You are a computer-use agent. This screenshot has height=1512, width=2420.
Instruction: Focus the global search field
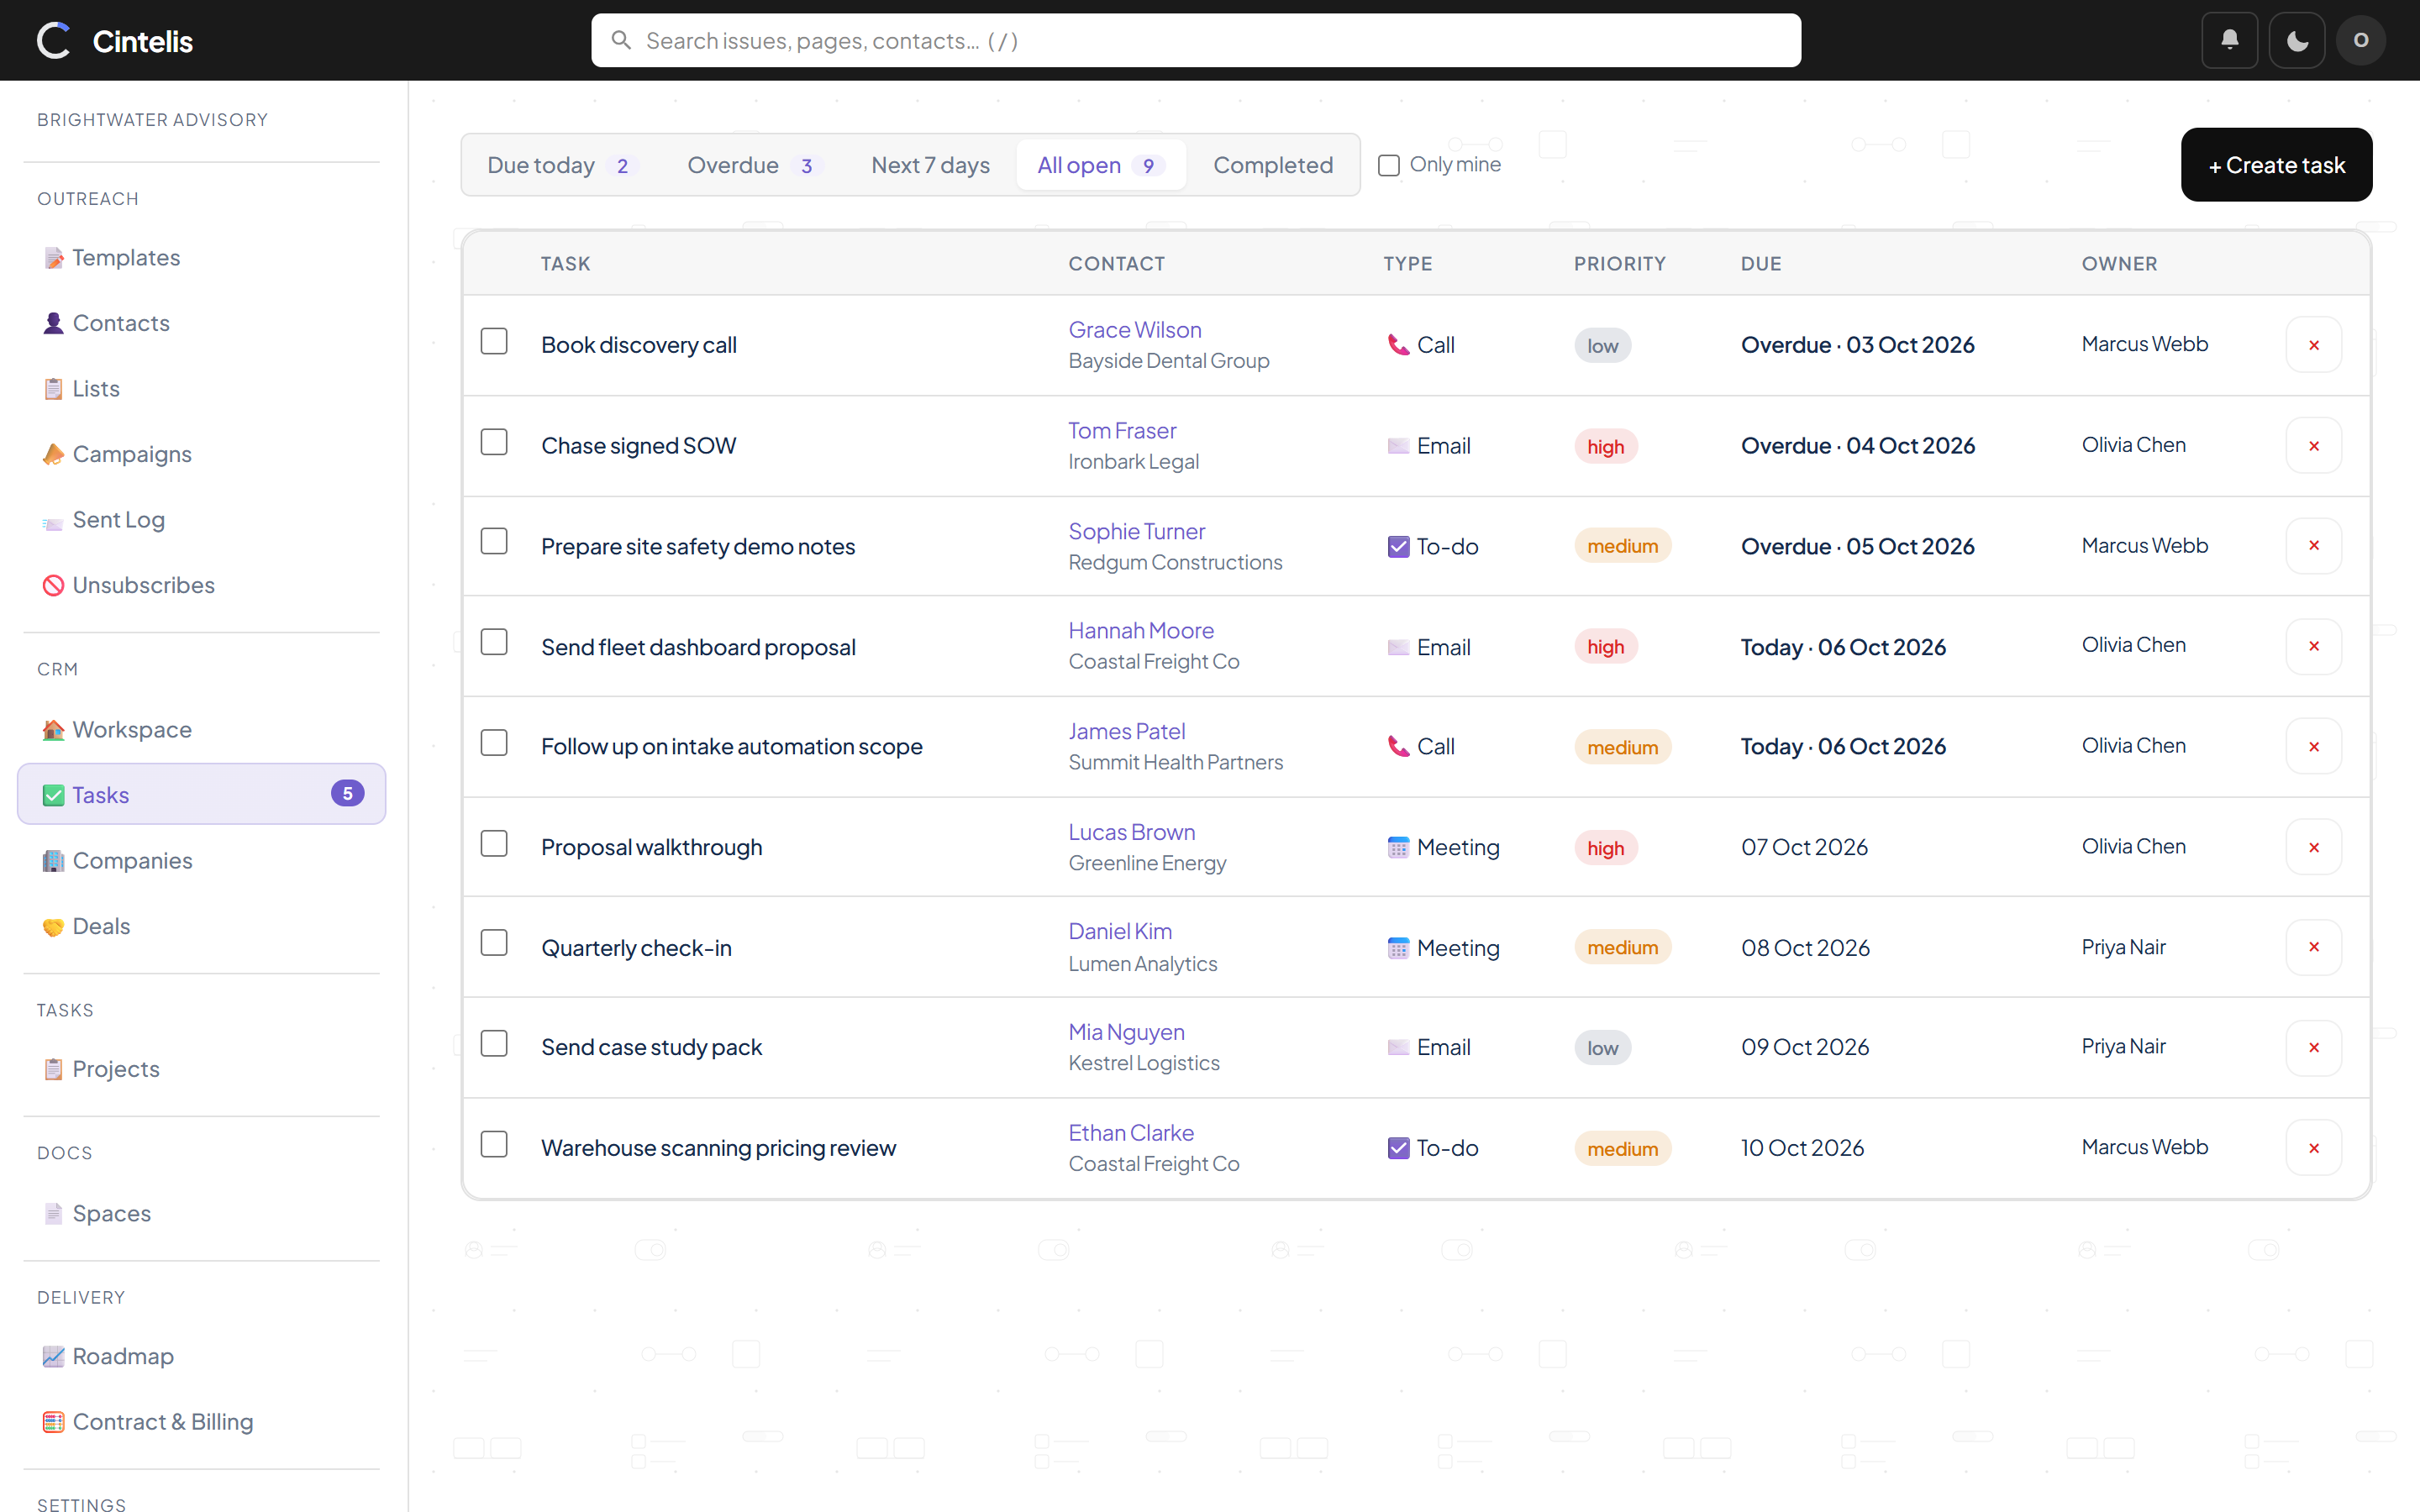pos(1196,40)
